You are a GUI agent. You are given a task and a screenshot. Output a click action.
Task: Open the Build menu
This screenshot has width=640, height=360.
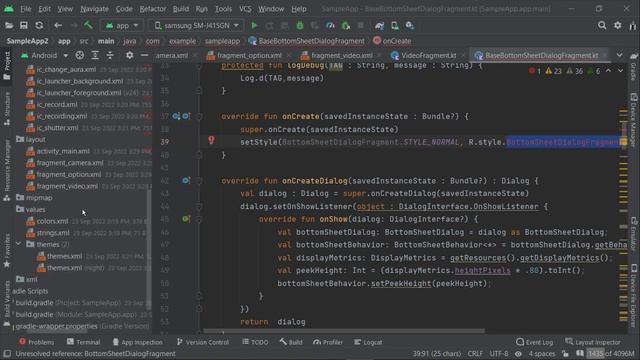coord(180,9)
